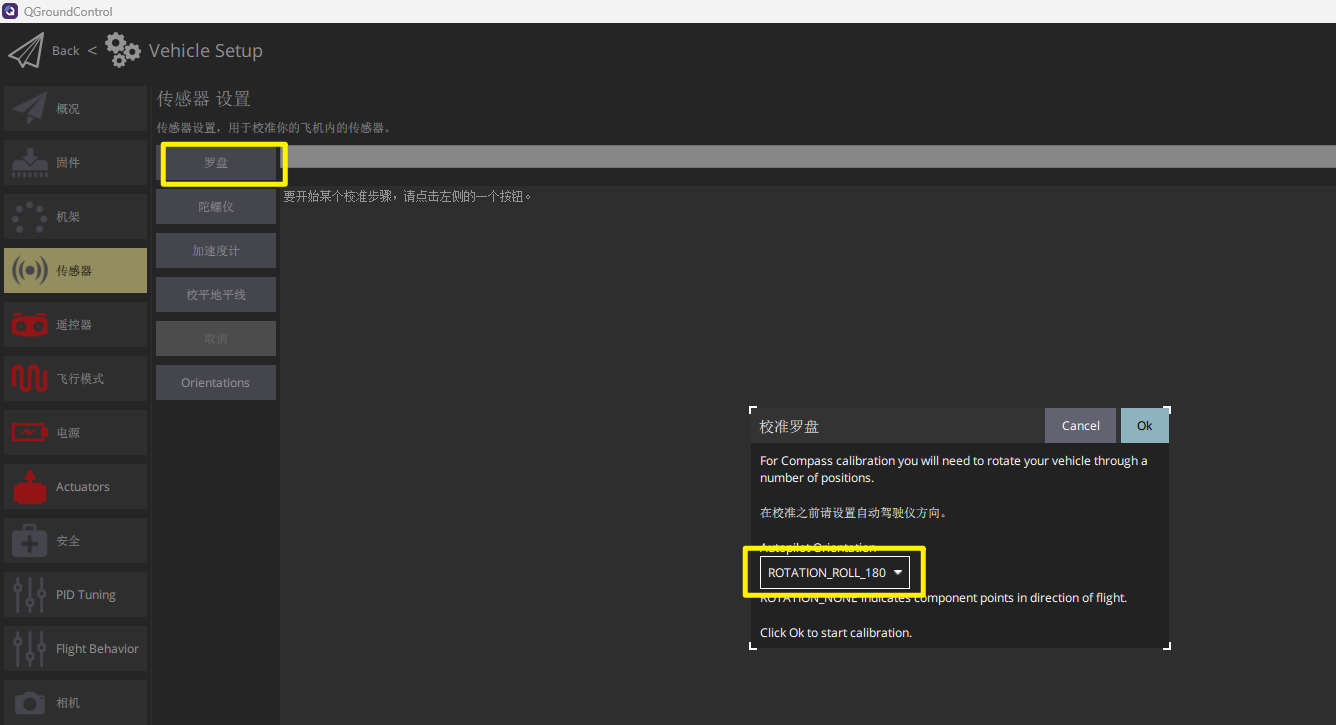Viewport: 1336px width, 725px height.
Task: Start 陀螺仪 gyroscope calibration
Action: pyautogui.click(x=216, y=207)
